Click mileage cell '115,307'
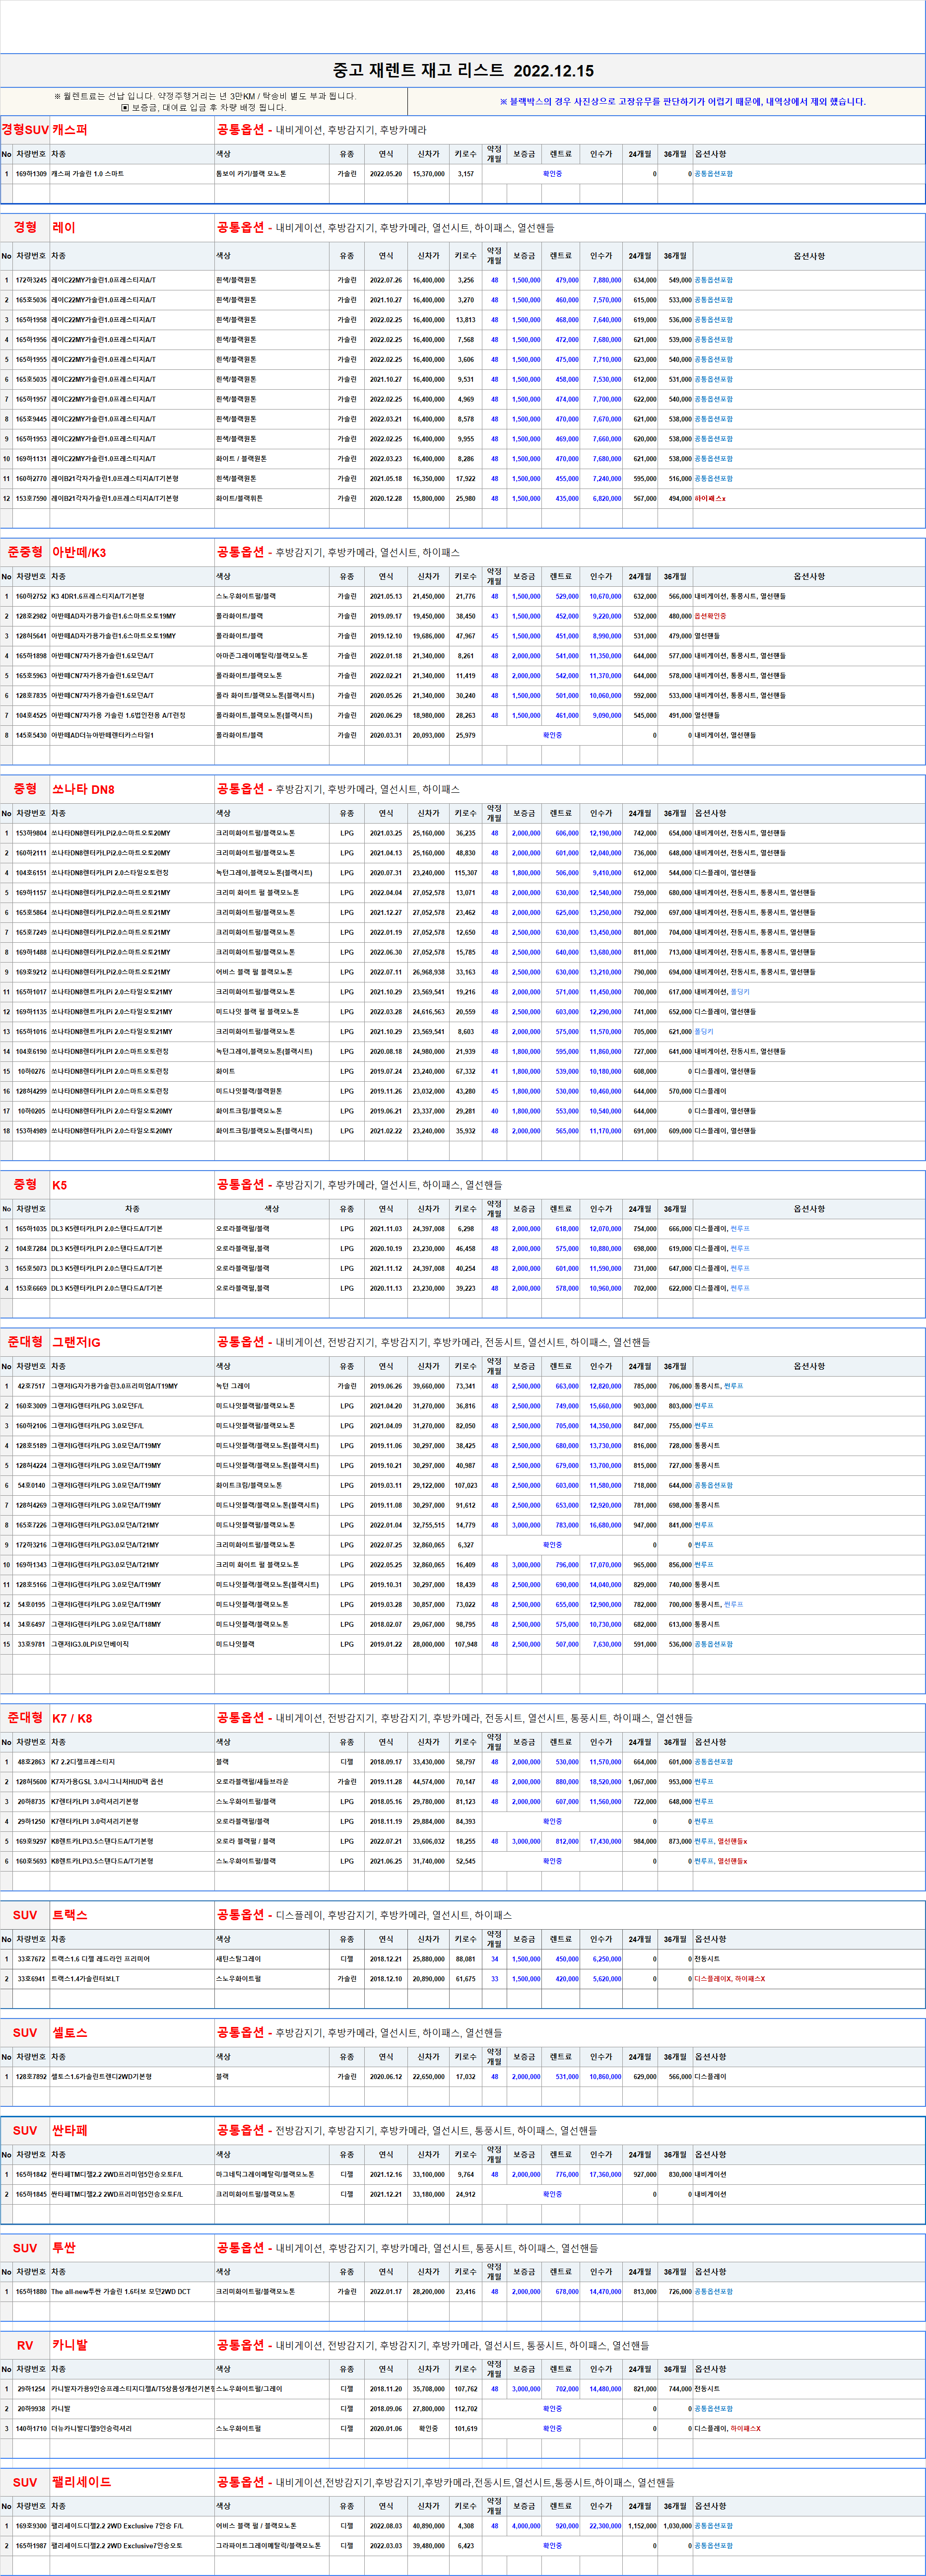This screenshot has width=926, height=2576. 465,873
